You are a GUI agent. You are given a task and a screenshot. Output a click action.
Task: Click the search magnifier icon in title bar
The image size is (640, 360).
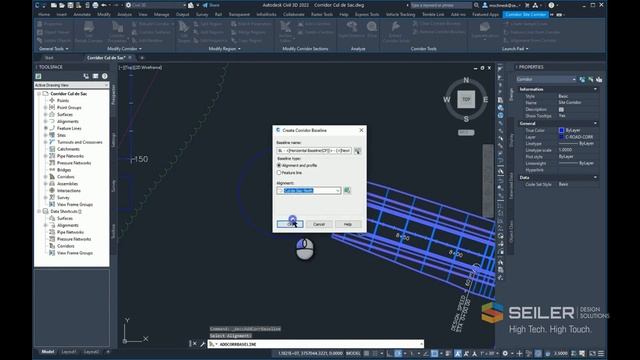[476, 5]
